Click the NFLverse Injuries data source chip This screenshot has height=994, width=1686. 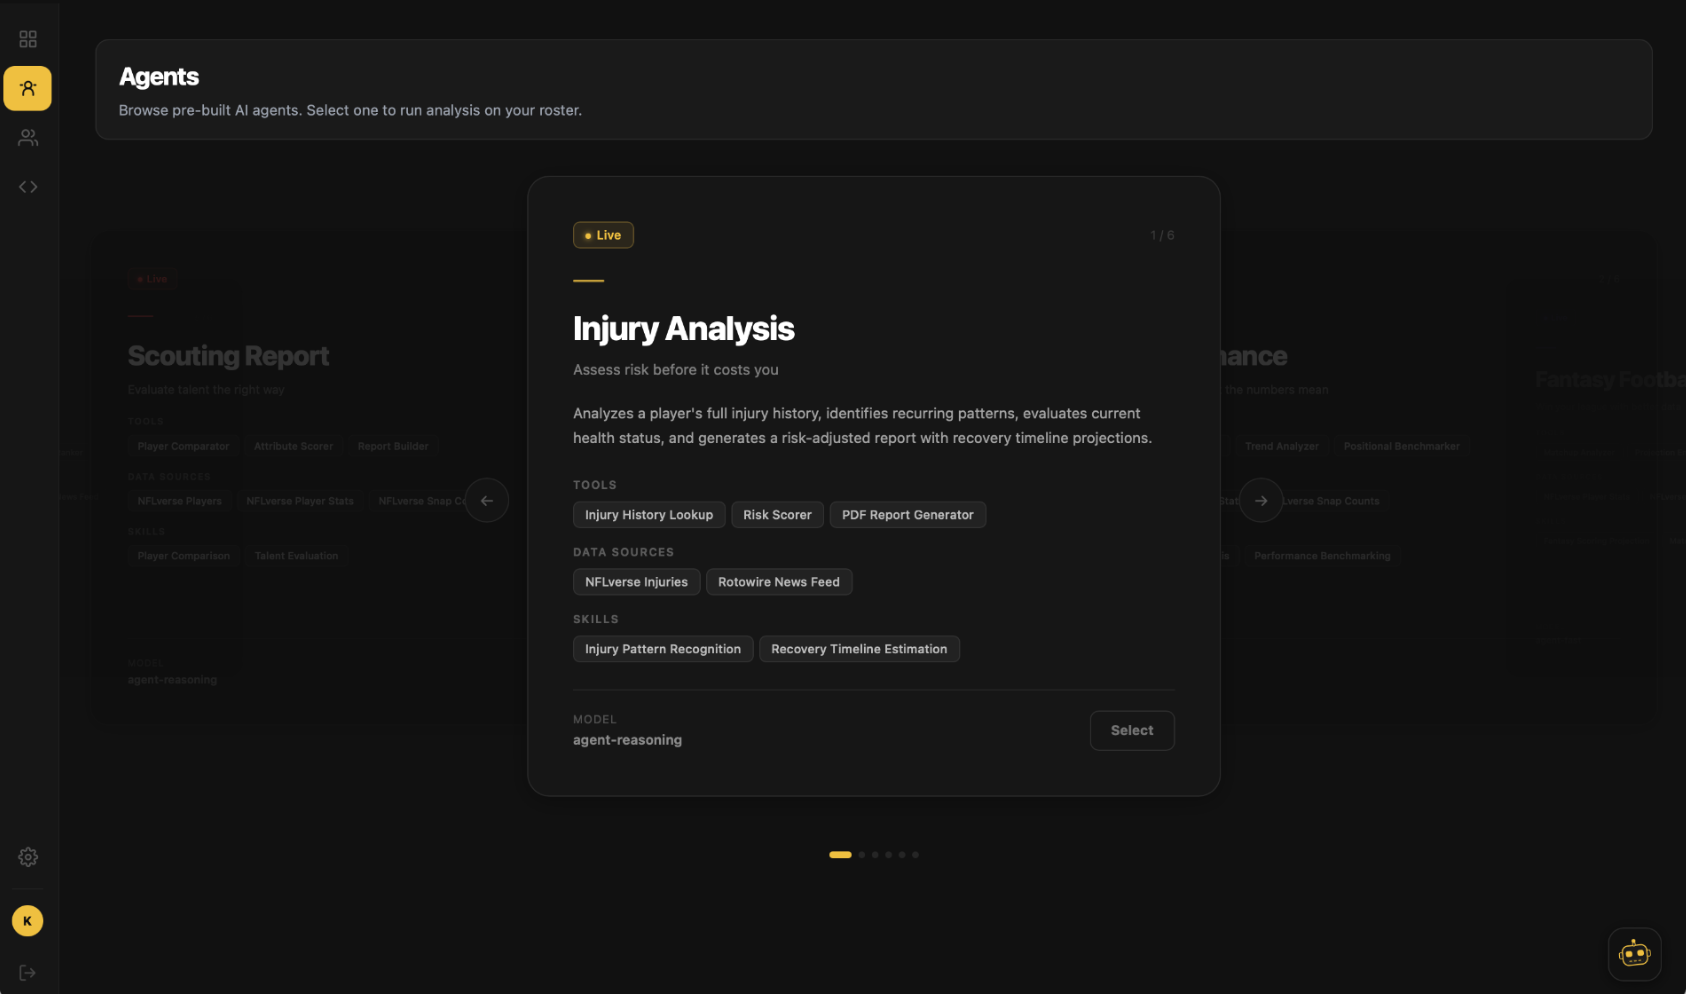637,582
